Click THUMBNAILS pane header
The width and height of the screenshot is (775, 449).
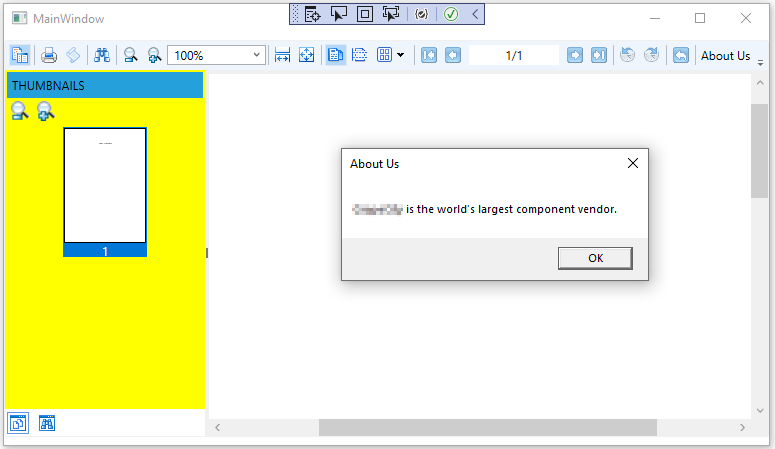105,85
